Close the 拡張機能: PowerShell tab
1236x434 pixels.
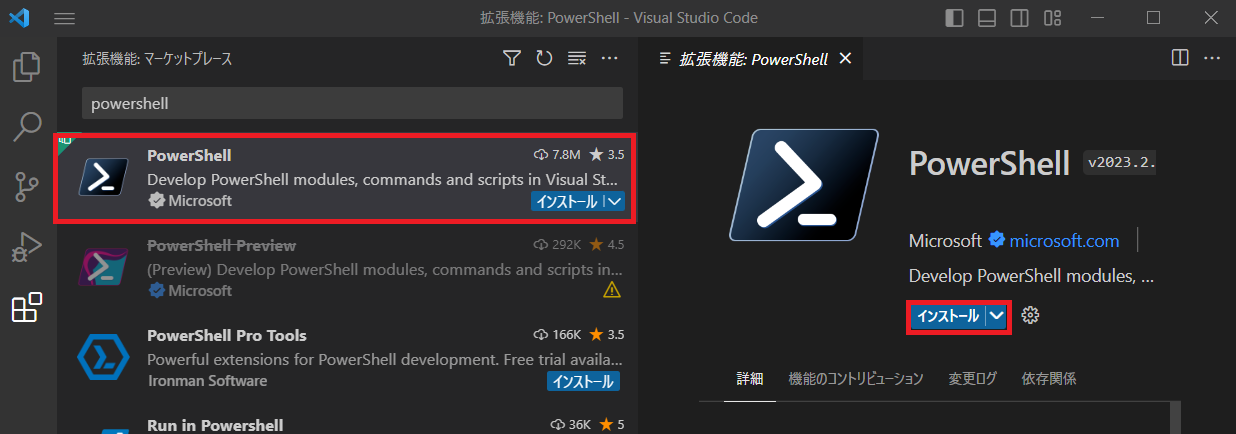[x=845, y=59]
